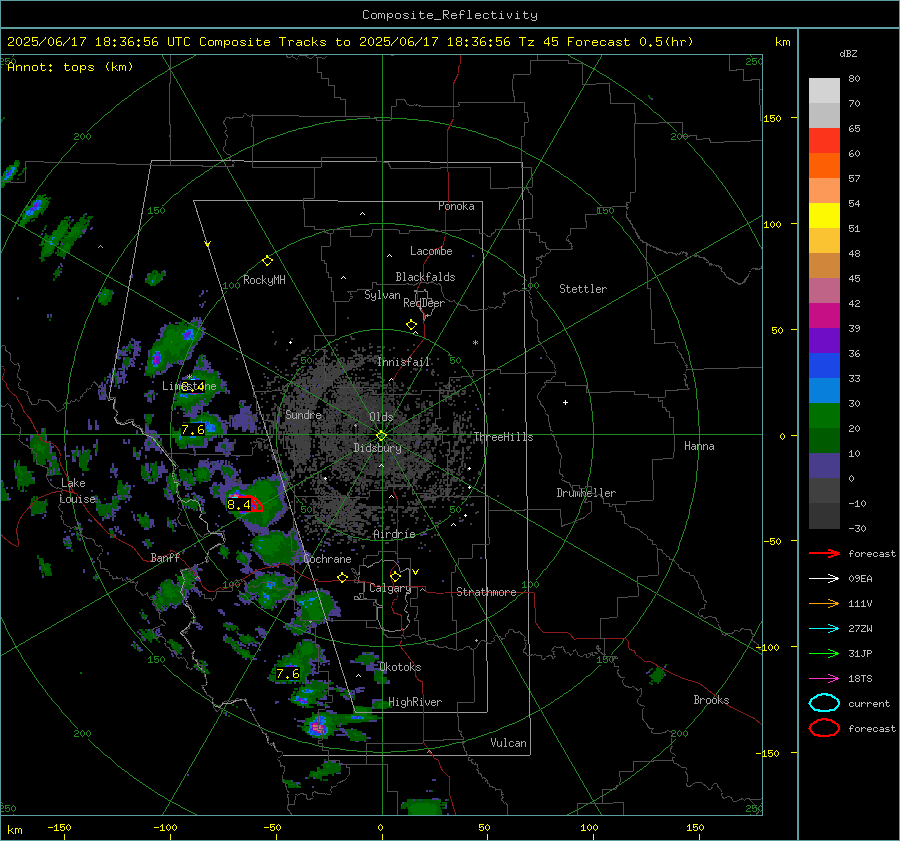900x841 pixels.
Task: Click the Brooks town label
Action: tap(711, 700)
